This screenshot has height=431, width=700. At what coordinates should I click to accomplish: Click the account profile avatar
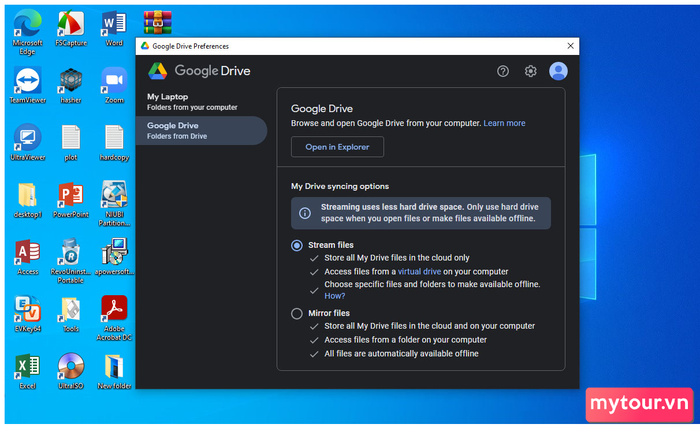coord(558,71)
